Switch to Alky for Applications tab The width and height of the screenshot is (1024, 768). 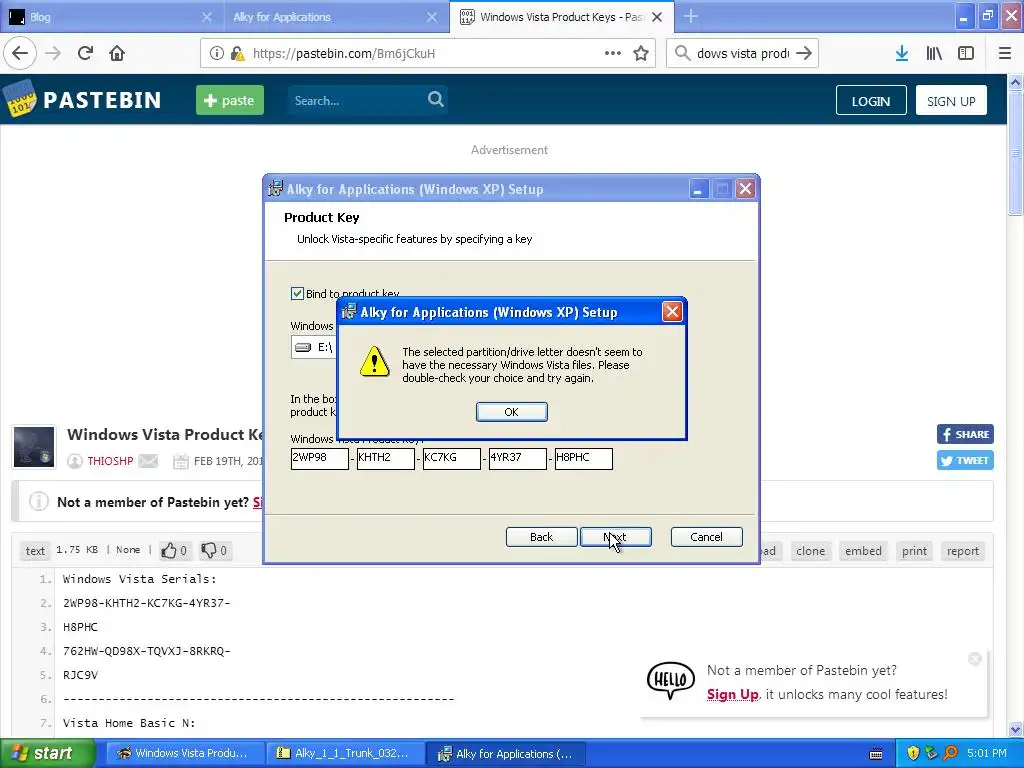click(336, 17)
